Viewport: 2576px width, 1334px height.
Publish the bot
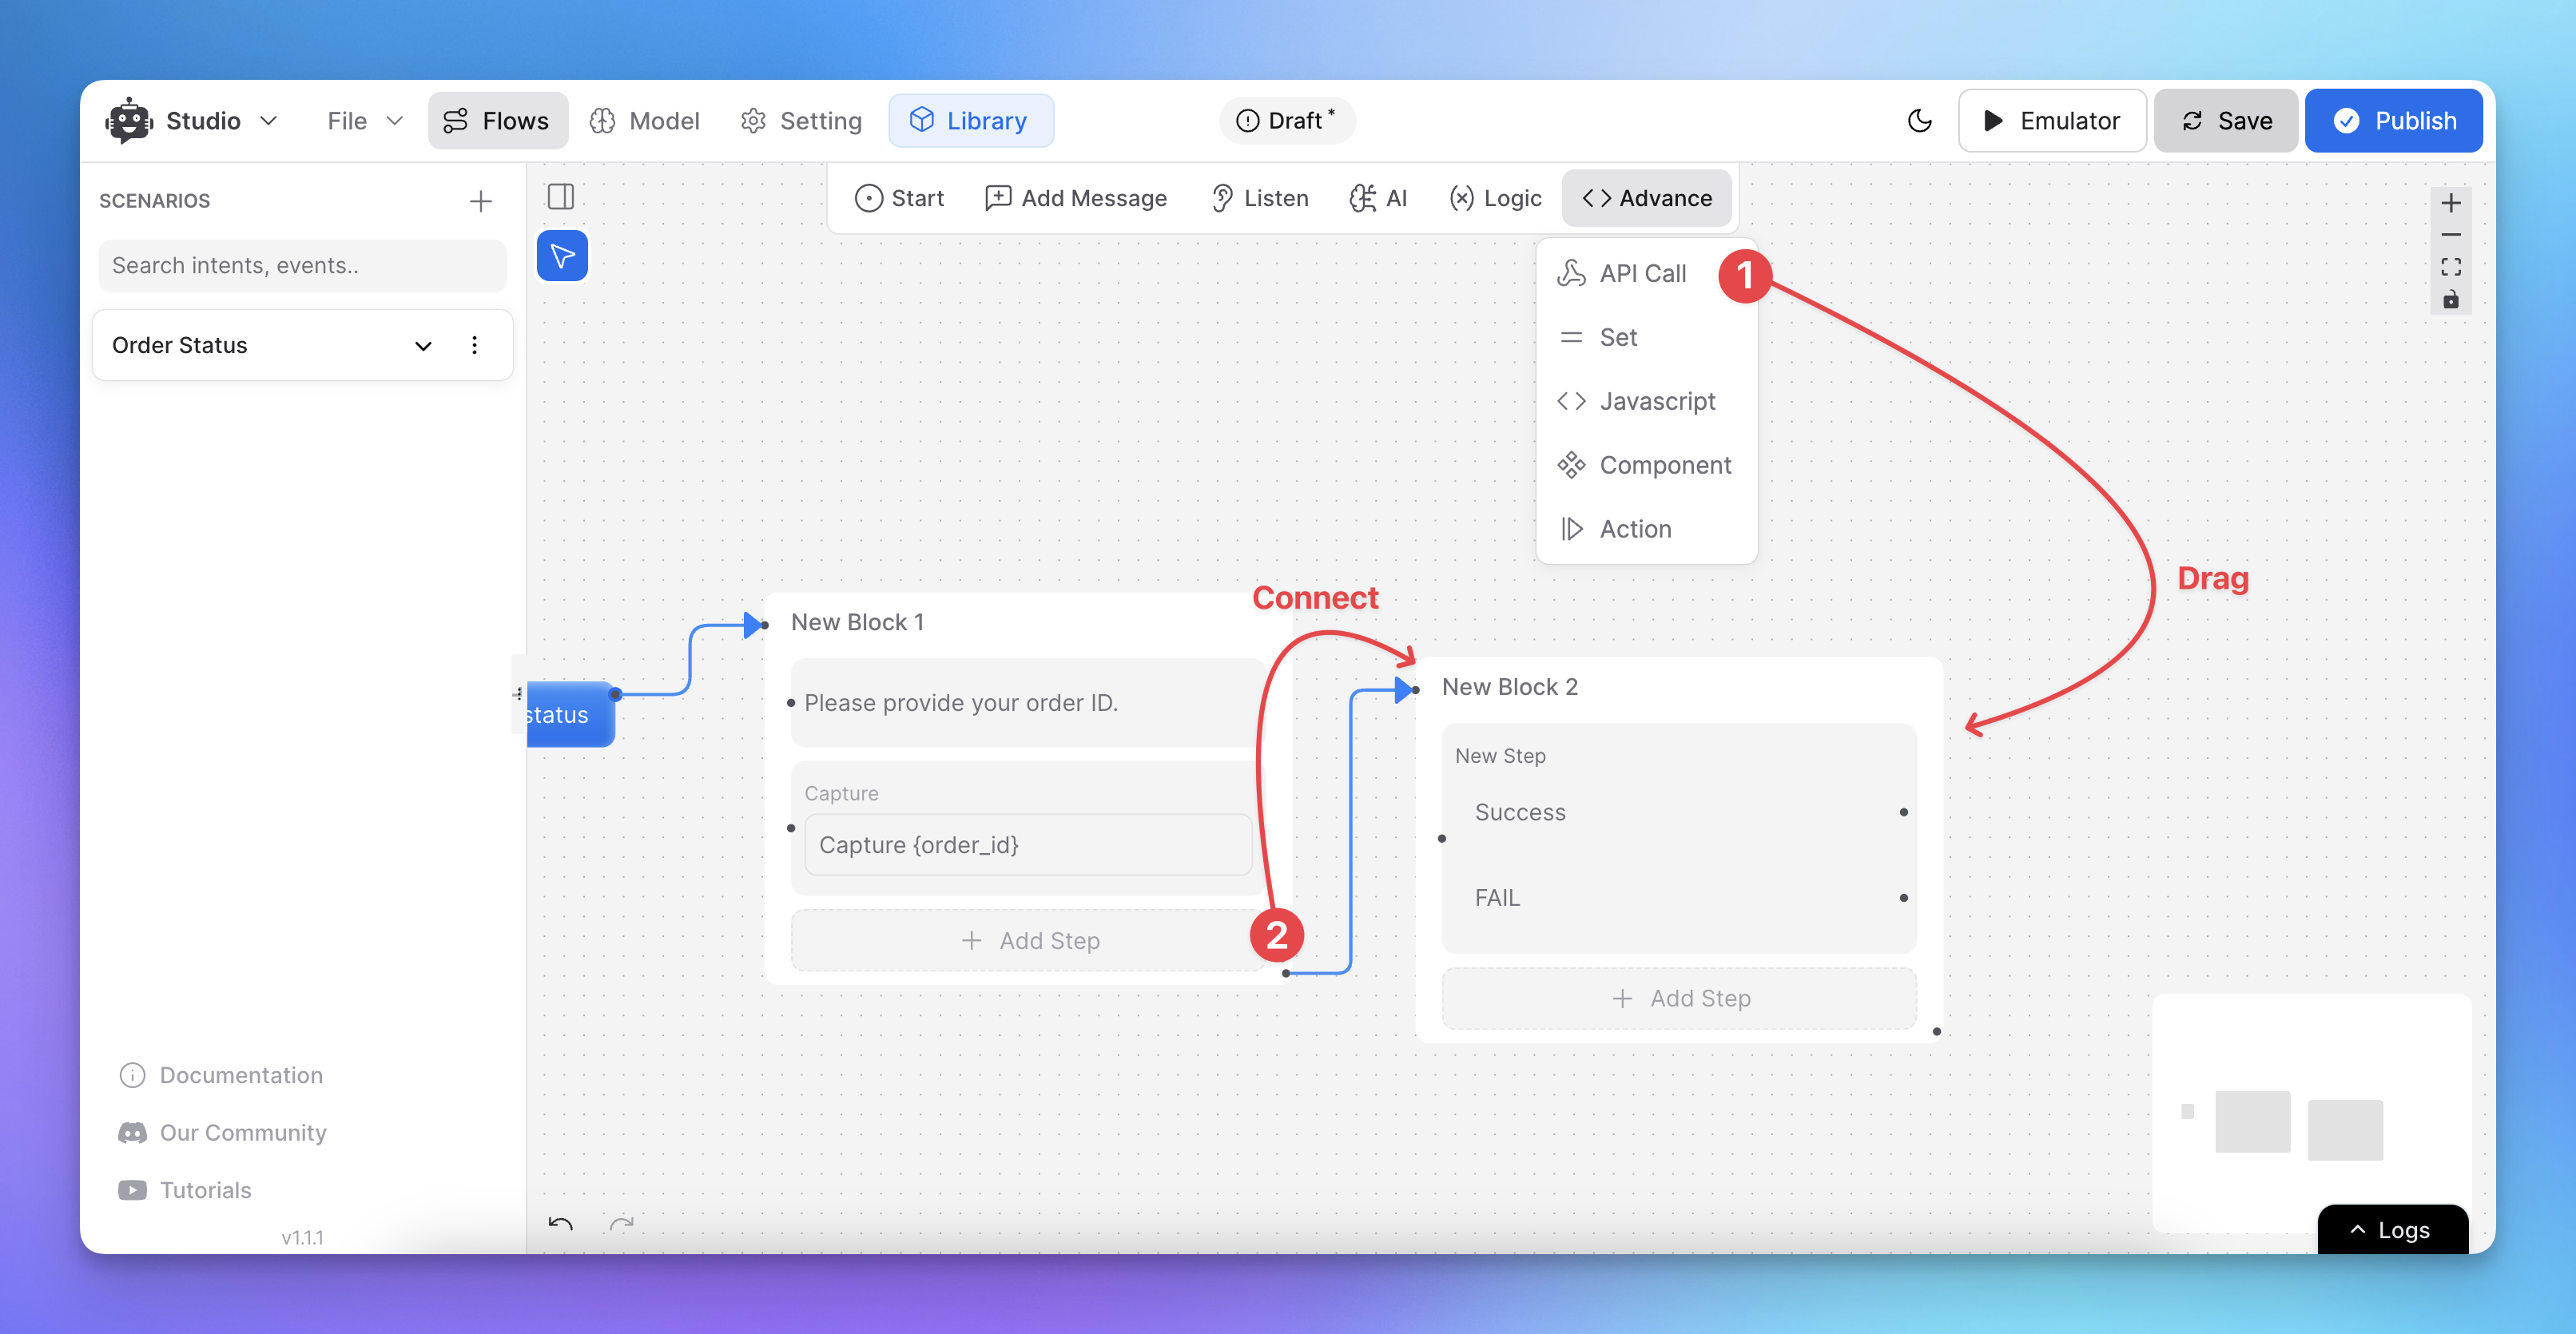click(x=2393, y=121)
